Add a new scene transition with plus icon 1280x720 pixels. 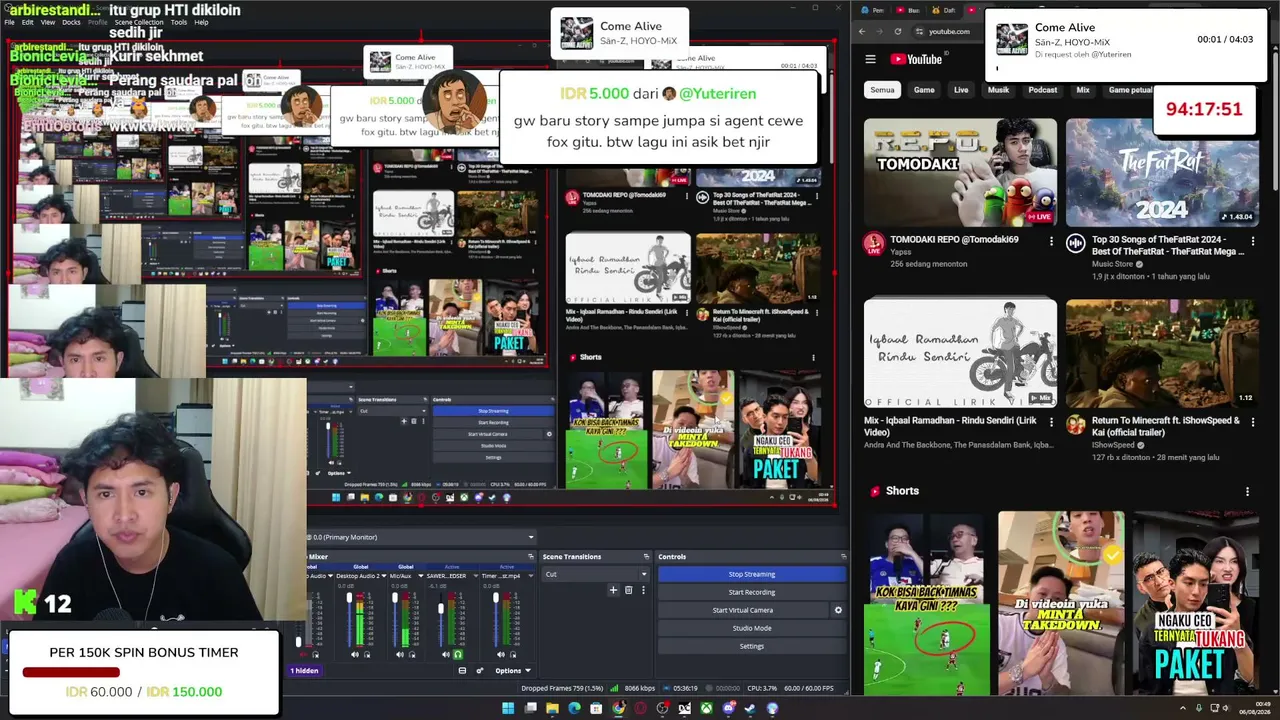tap(614, 590)
